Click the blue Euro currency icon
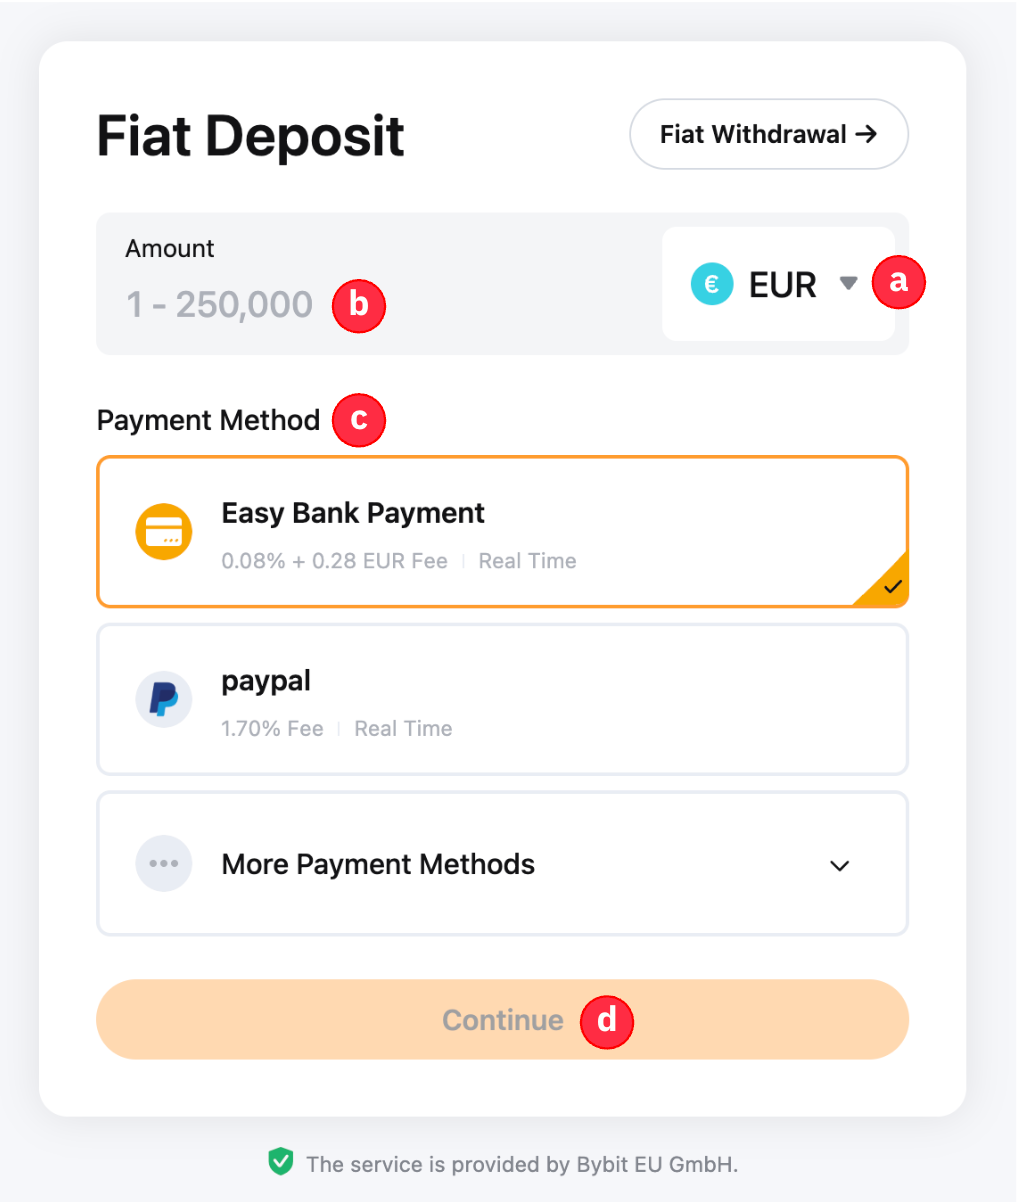 pyautogui.click(x=712, y=285)
